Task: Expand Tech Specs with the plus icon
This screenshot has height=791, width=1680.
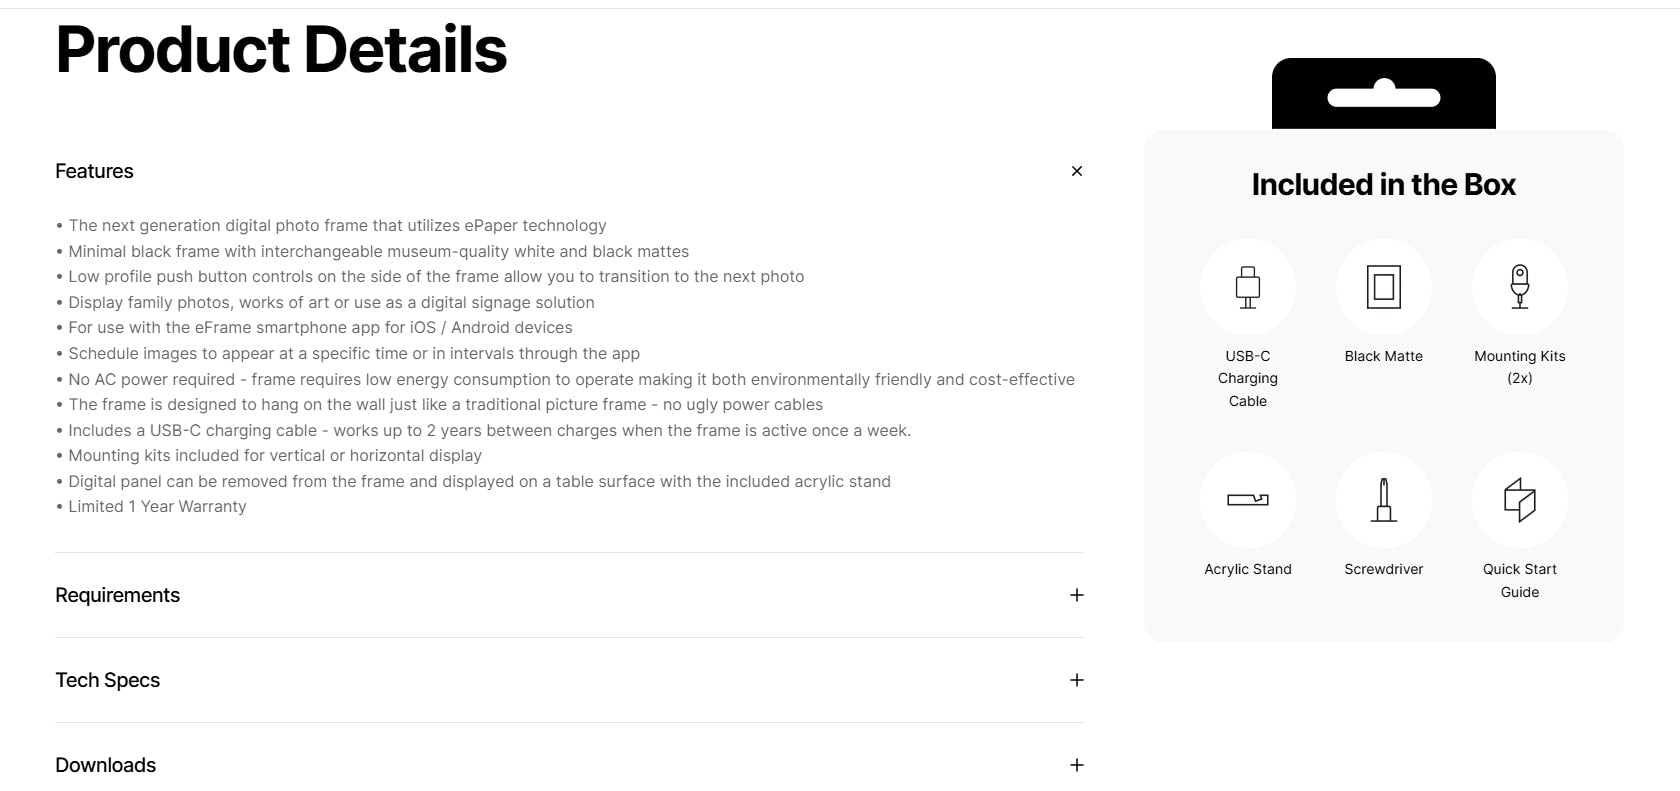Action: (1076, 680)
